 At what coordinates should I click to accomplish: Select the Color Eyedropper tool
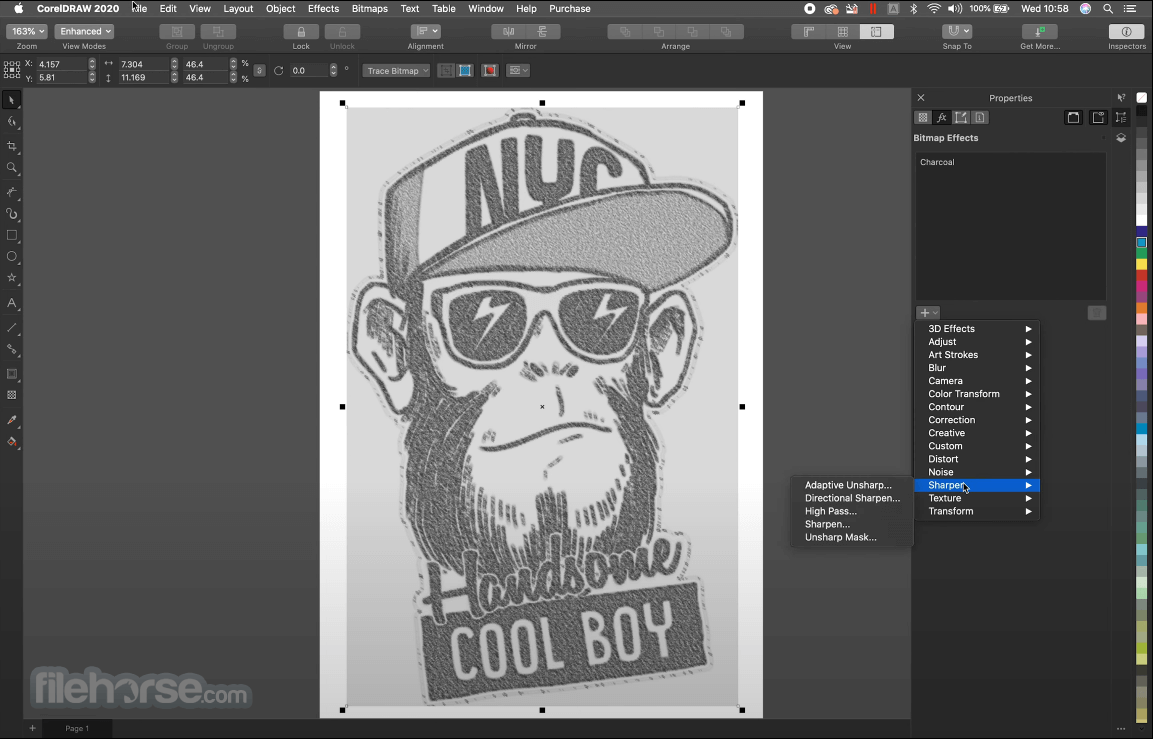click(x=11, y=420)
